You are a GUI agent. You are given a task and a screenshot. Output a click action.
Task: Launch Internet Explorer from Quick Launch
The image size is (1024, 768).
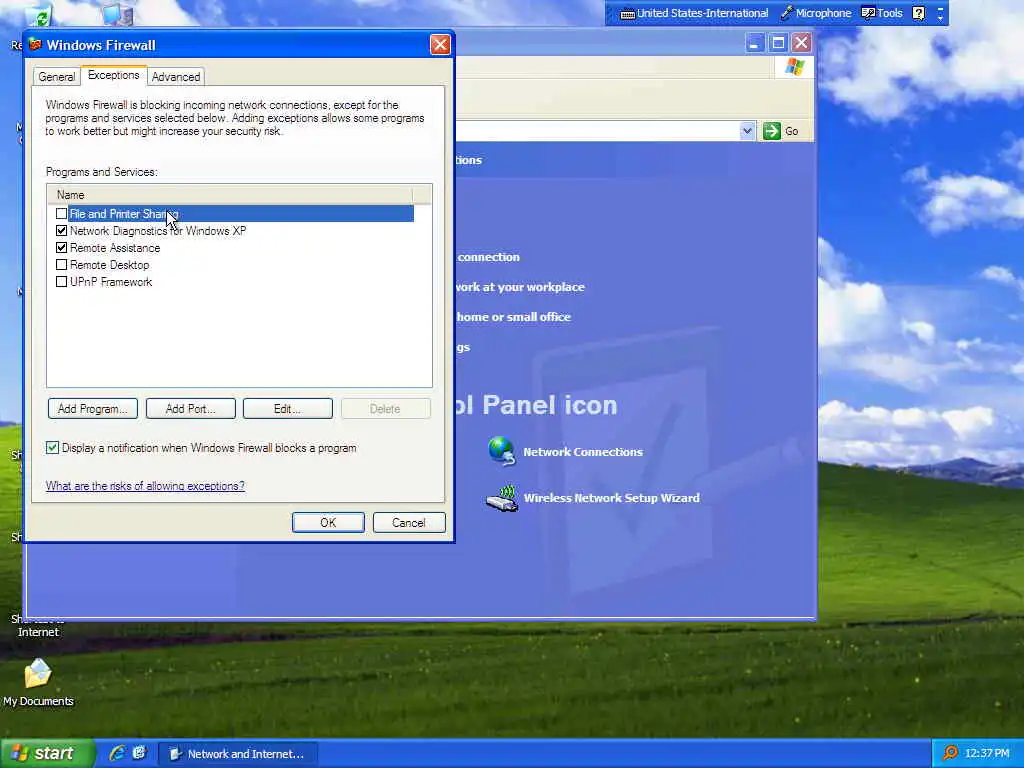(x=117, y=753)
